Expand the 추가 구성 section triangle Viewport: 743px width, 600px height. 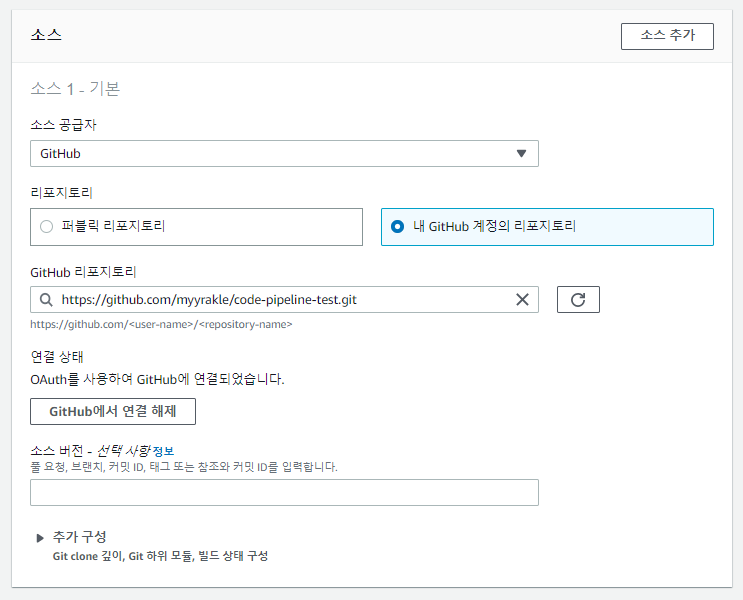tap(40, 538)
